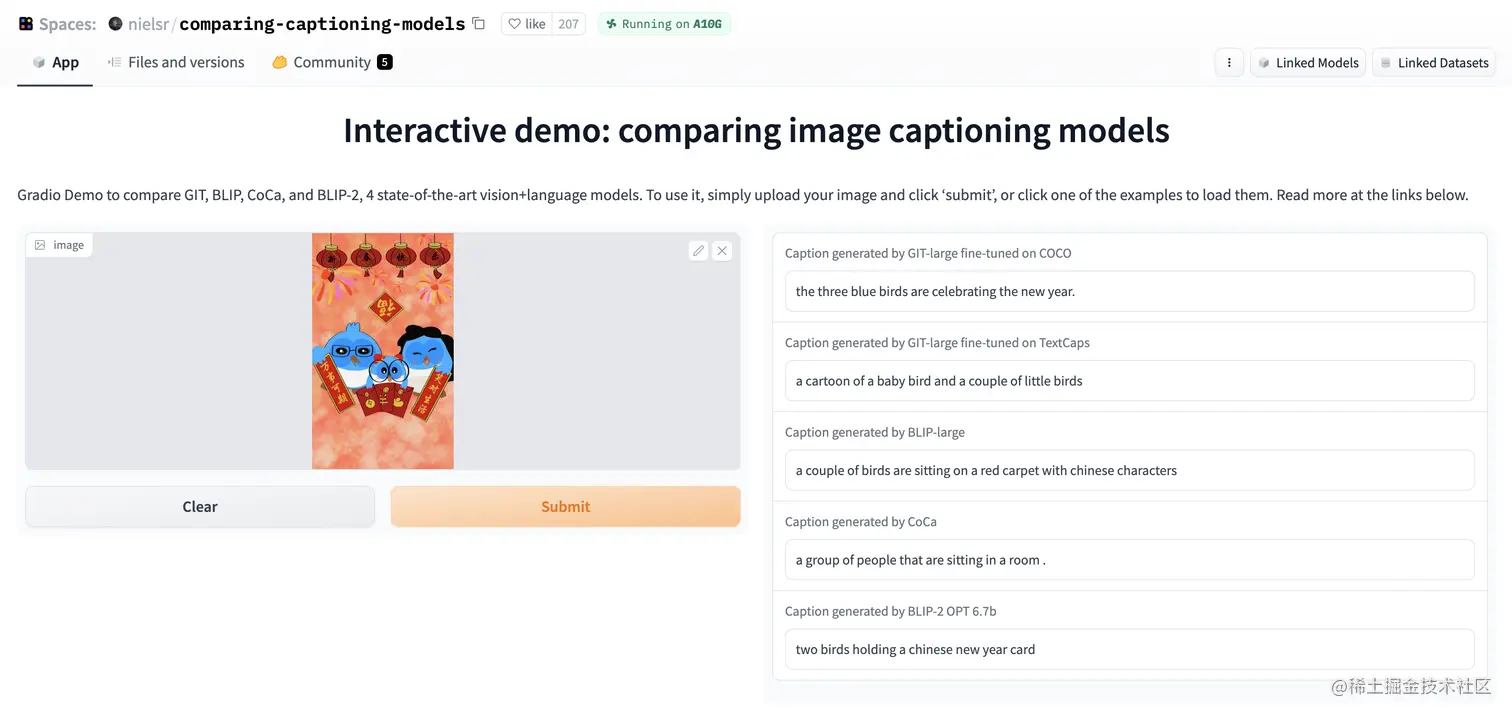
Task: Open the Files and versions tab
Action: [x=176, y=62]
